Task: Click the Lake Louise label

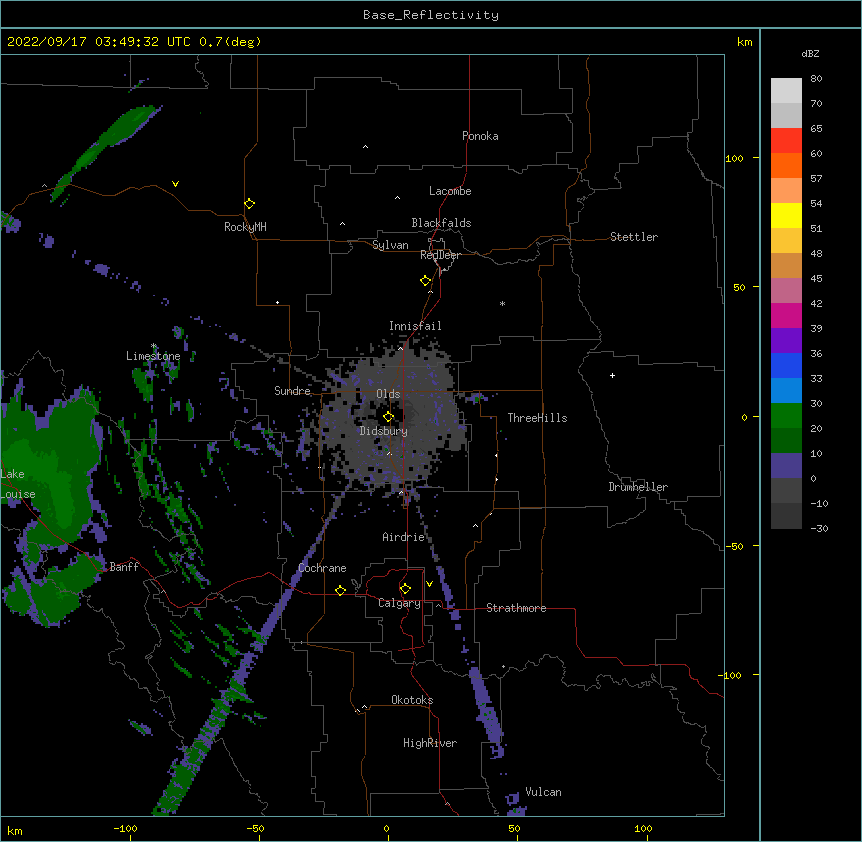Action: tap(18, 484)
